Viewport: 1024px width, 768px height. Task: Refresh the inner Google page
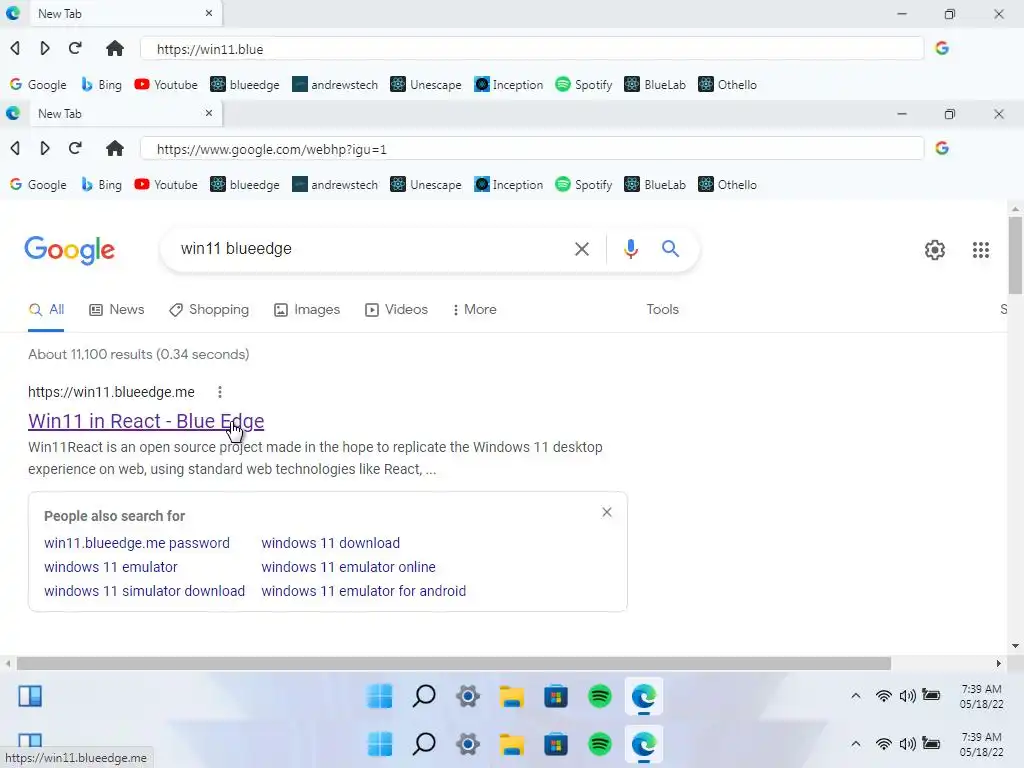pos(75,148)
